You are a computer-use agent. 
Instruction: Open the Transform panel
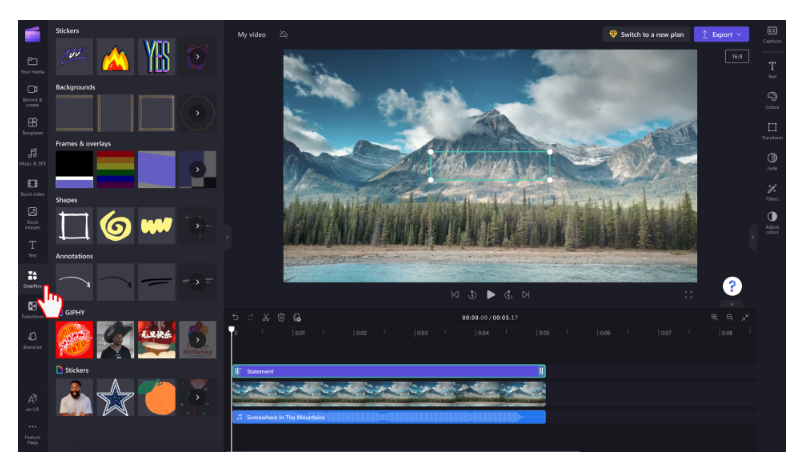pyautogui.click(x=772, y=131)
